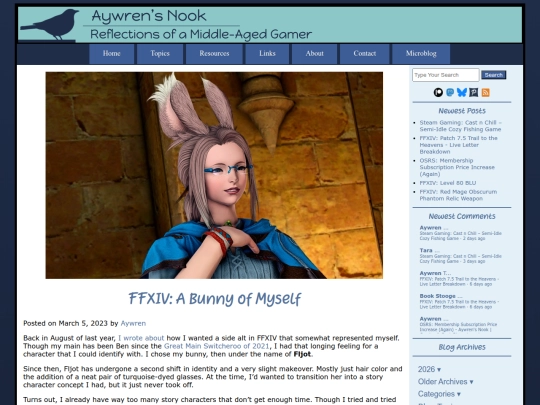The image size is (540, 405).
Task: Open the About page
Action: pos(314,54)
